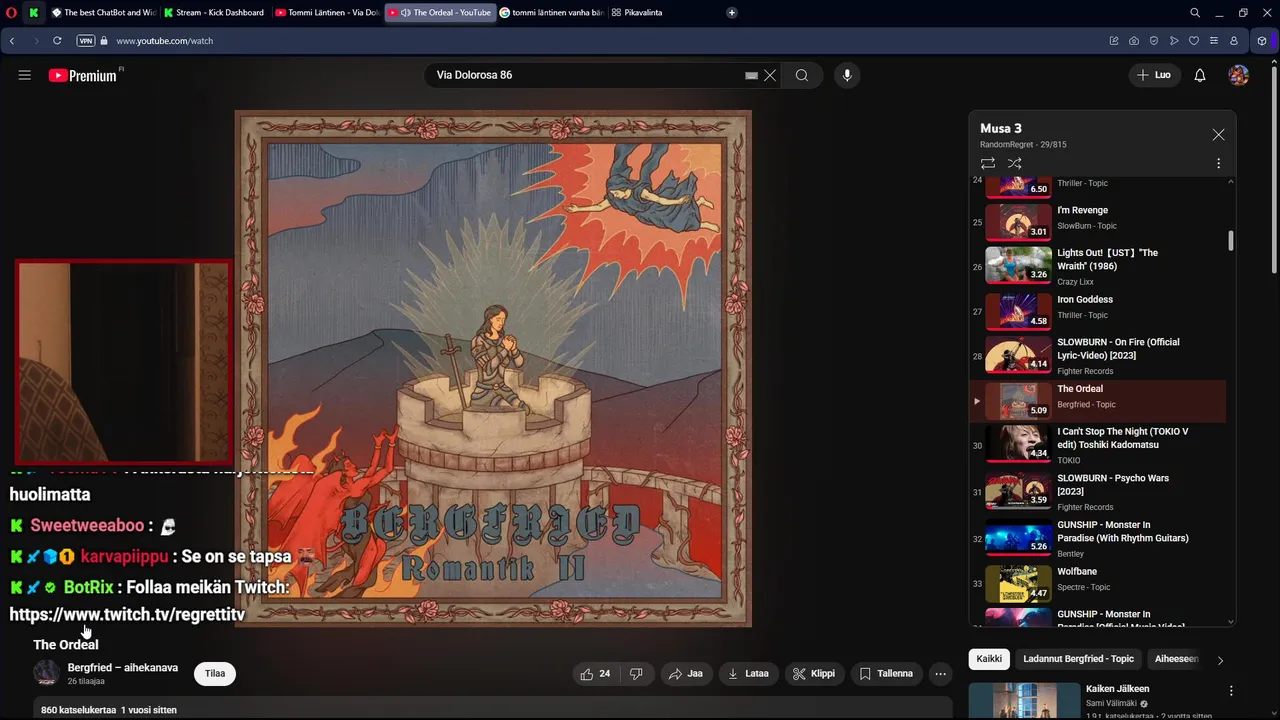The height and width of the screenshot is (720, 1280).
Task: Toggle playlist loop
Action: click(988, 163)
